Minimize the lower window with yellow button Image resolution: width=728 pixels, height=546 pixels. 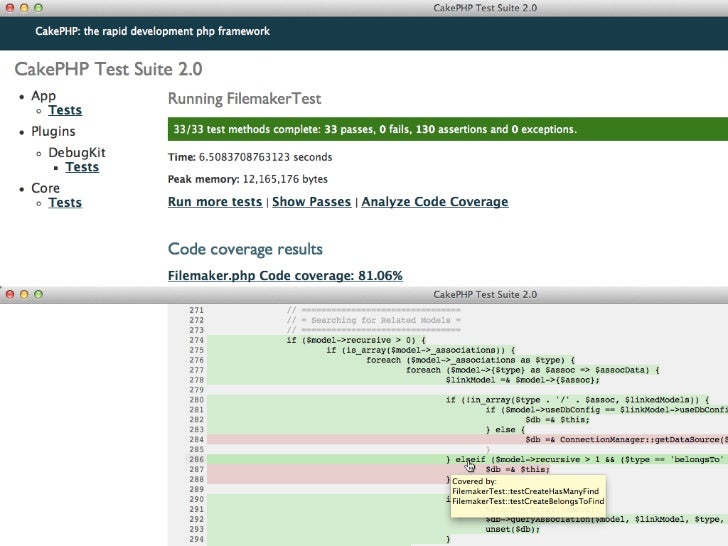pos(23,295)
